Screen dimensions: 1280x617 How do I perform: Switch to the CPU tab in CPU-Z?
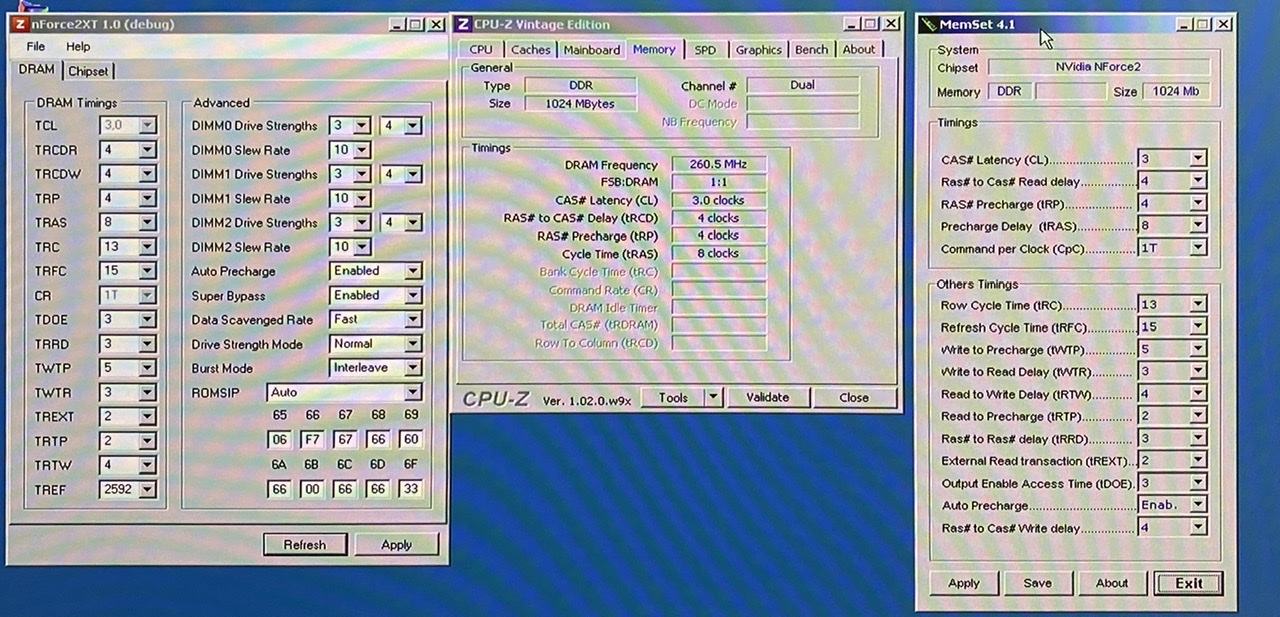(481, 49)
